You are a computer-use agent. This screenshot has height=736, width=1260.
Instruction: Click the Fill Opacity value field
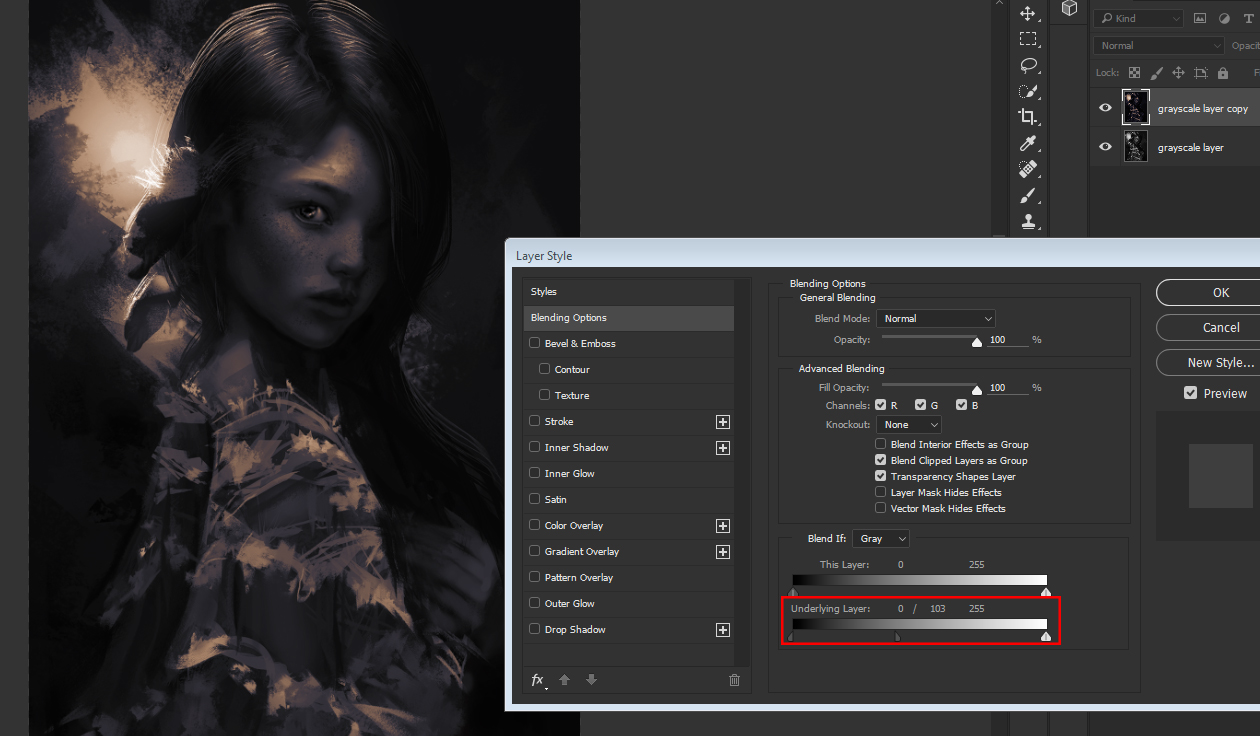[x=1008, y=387]
